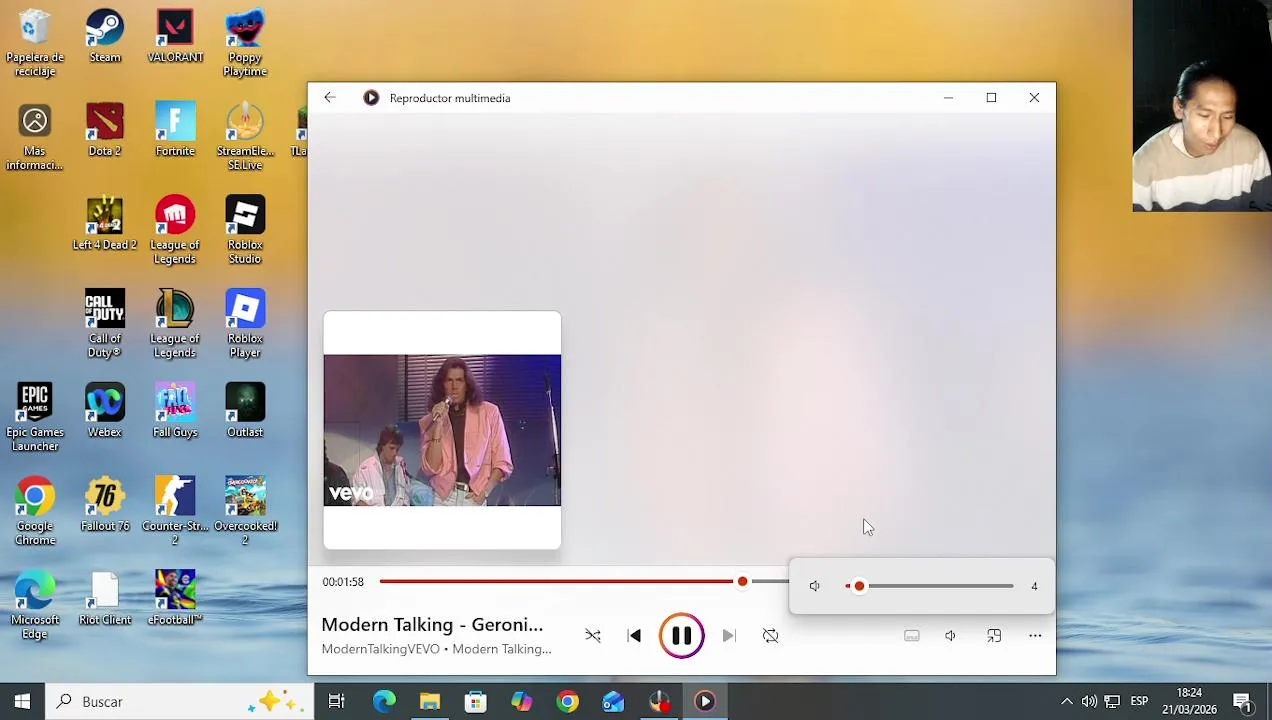Select the Left 4 Dead 2 icon

point(105,224)
